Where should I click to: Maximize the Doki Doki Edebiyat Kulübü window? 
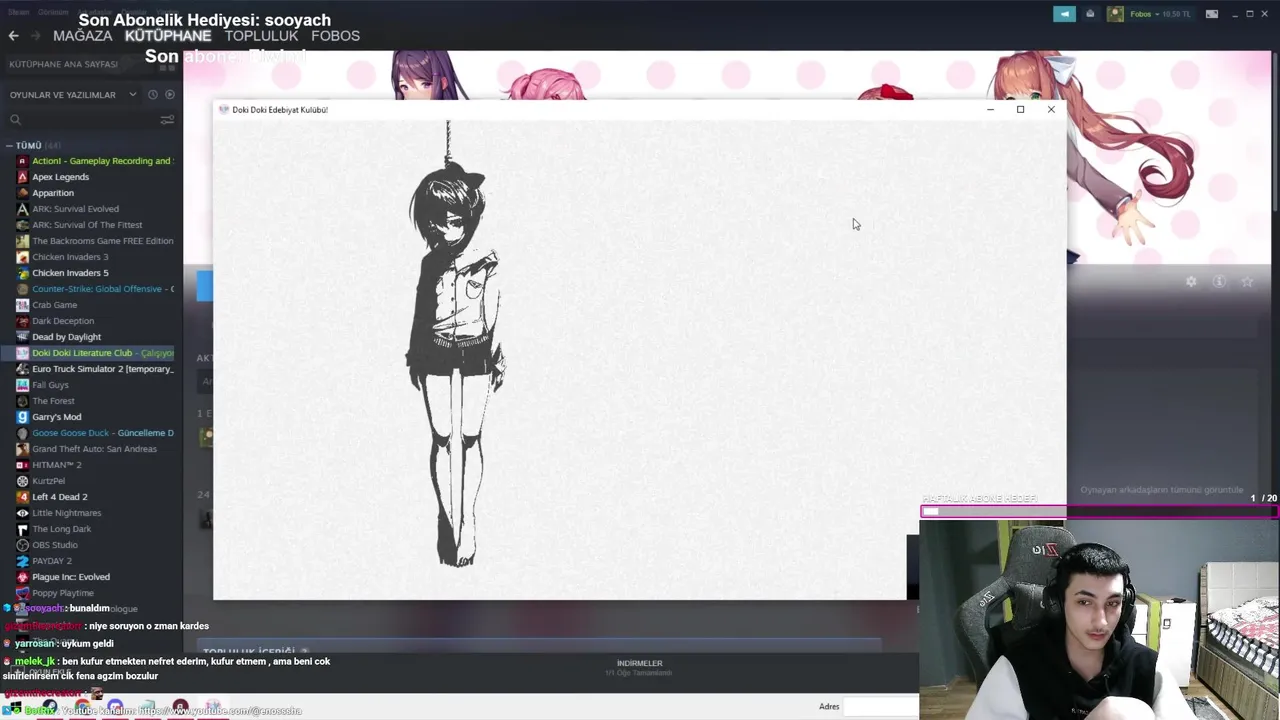point(1020,110)
